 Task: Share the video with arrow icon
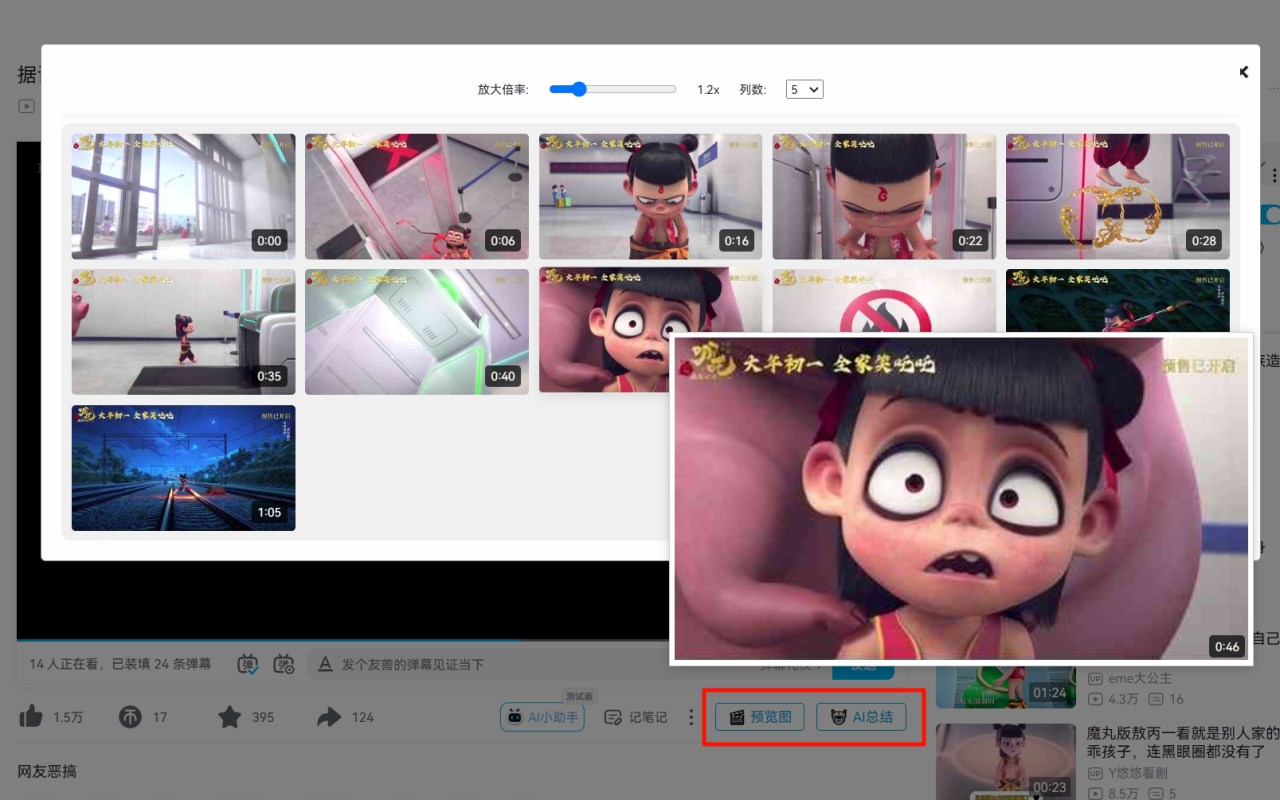(x=329, y=716)
